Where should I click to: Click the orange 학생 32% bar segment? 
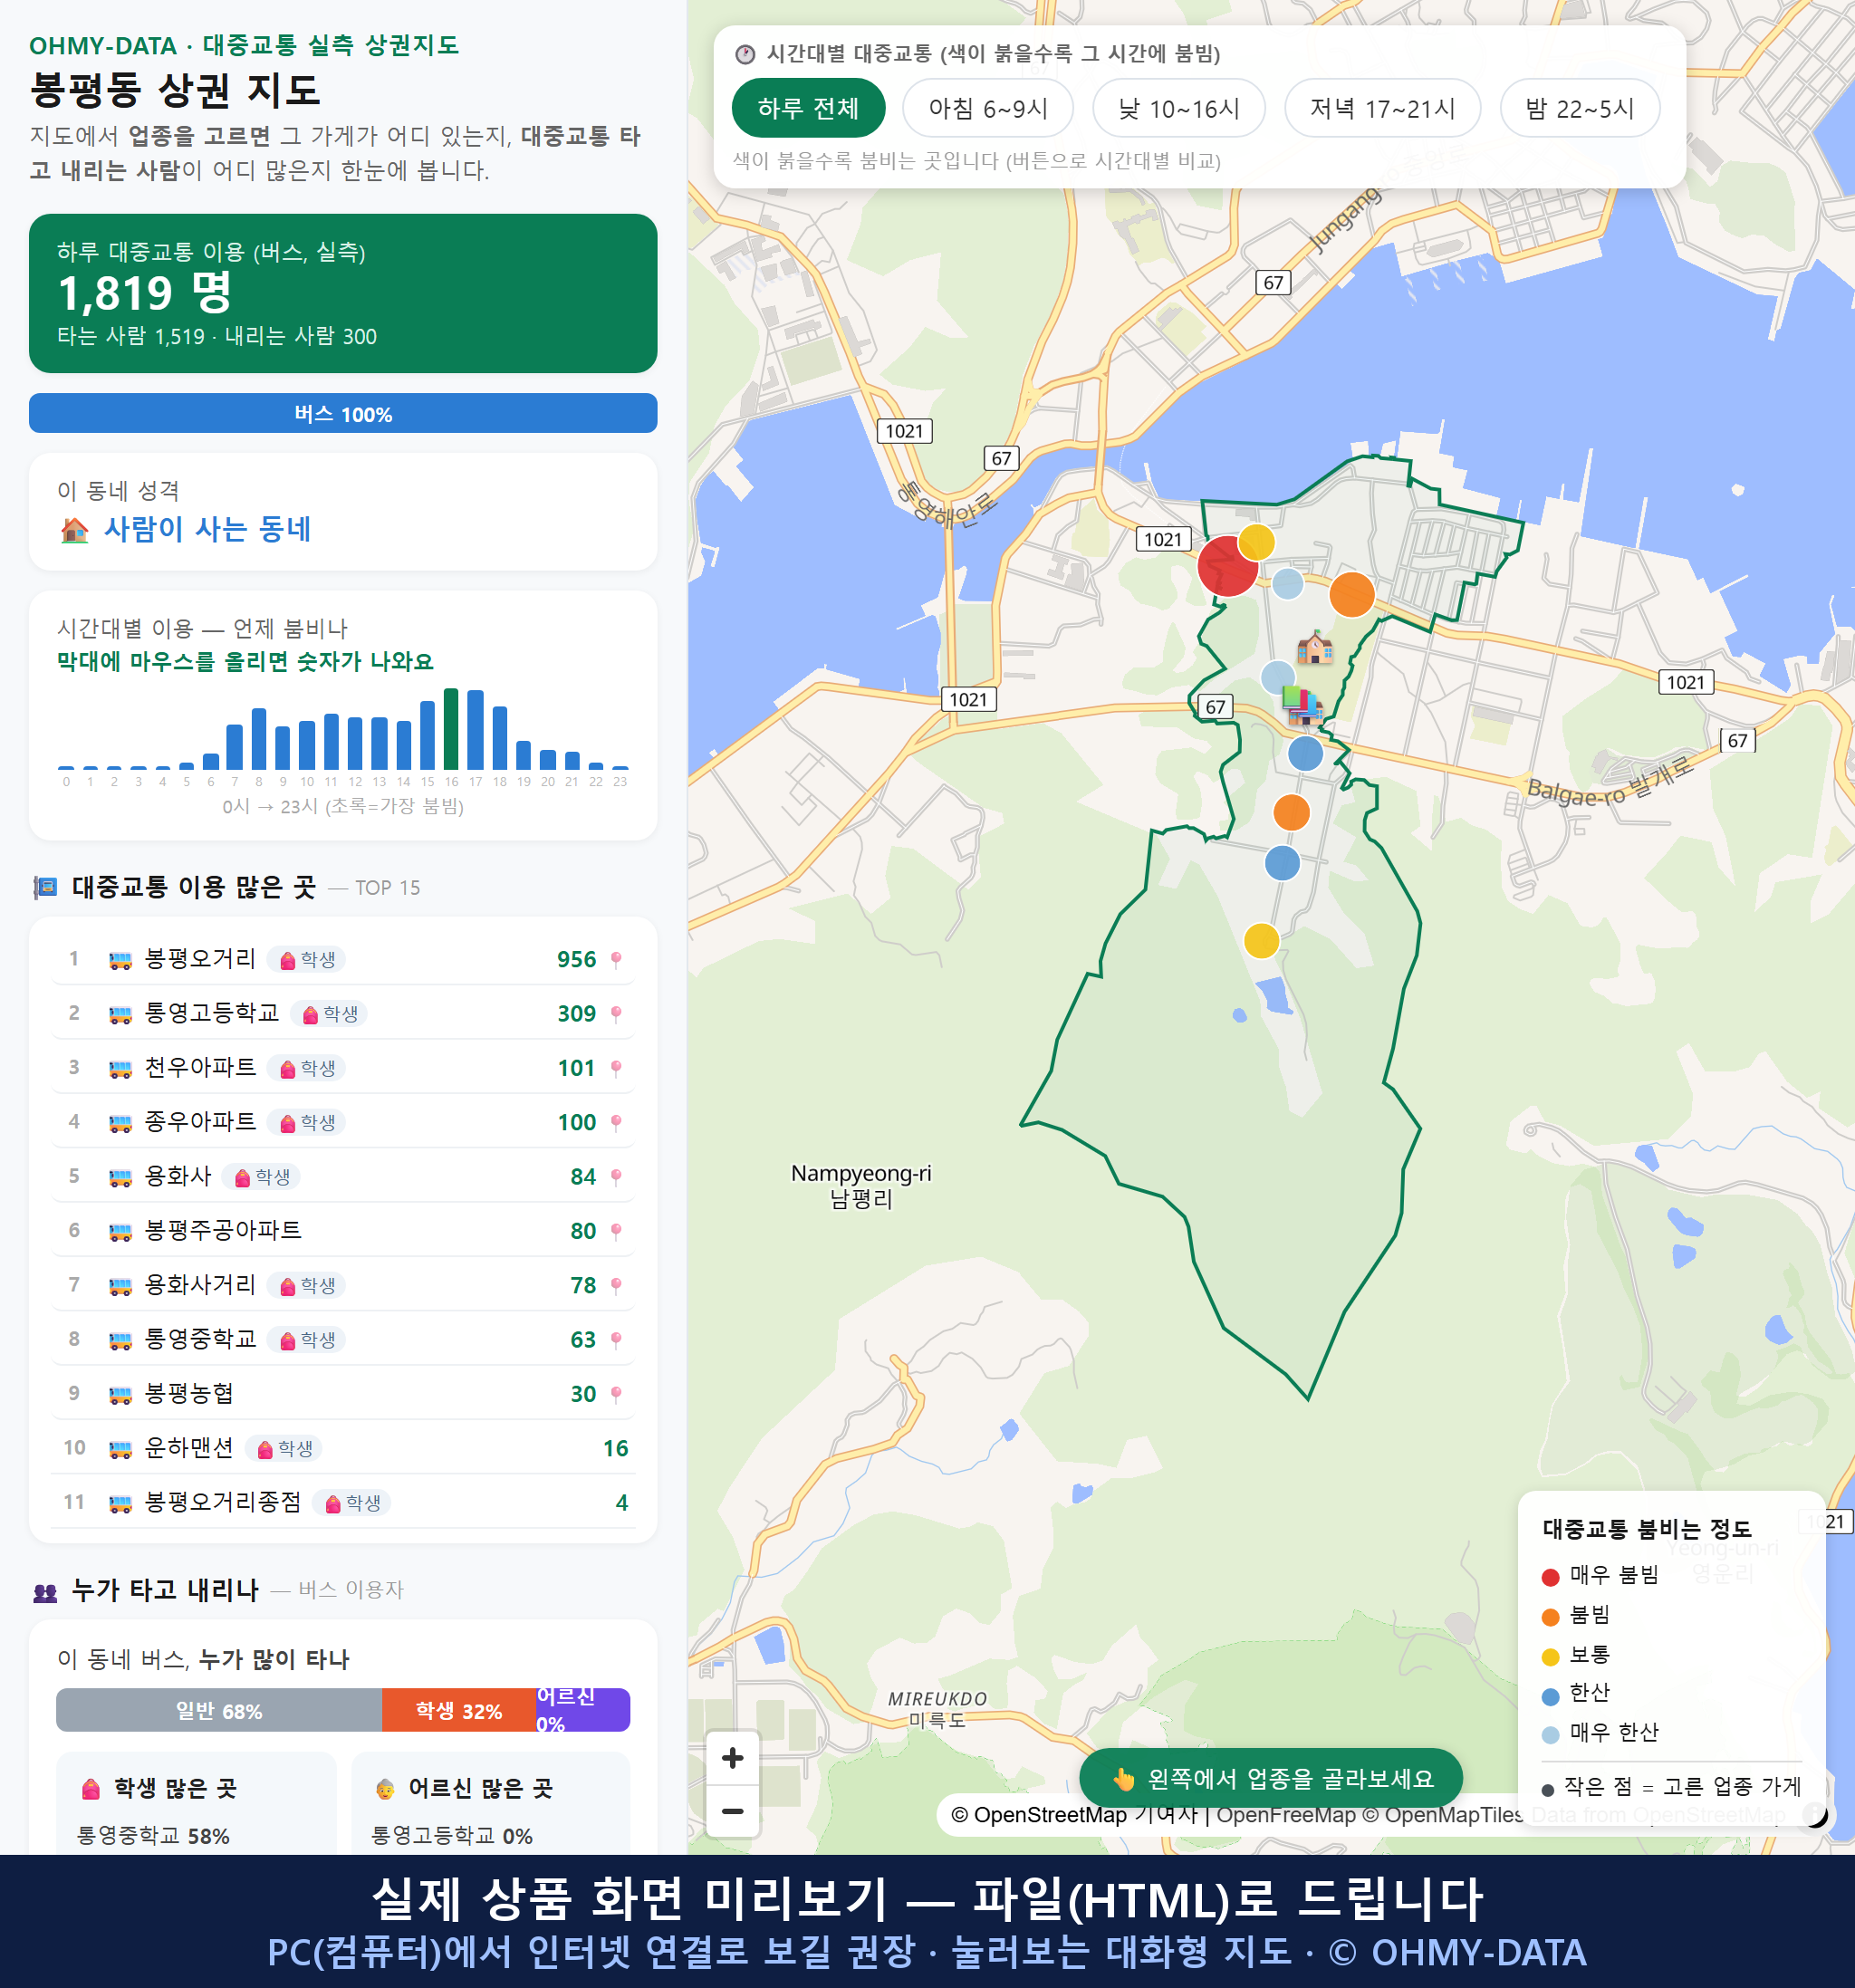pos(459,1710)
